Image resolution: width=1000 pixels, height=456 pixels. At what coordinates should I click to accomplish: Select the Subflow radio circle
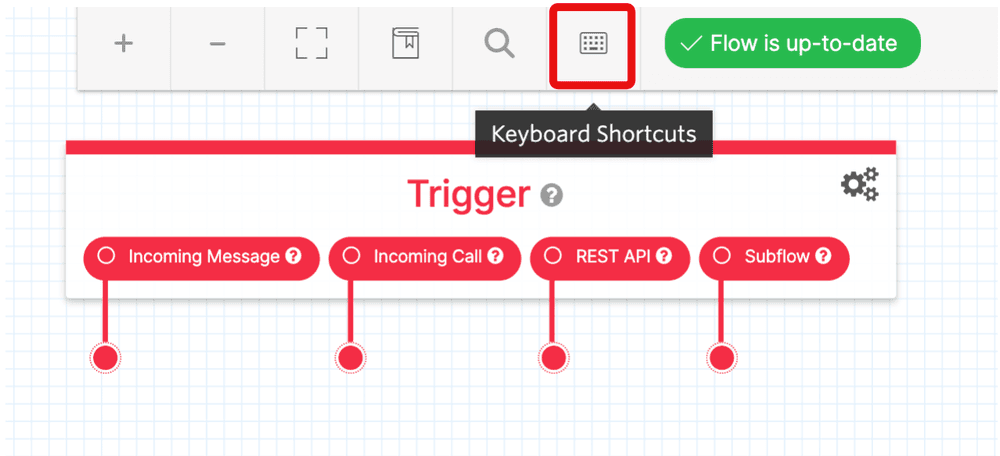tap(721, 256)
